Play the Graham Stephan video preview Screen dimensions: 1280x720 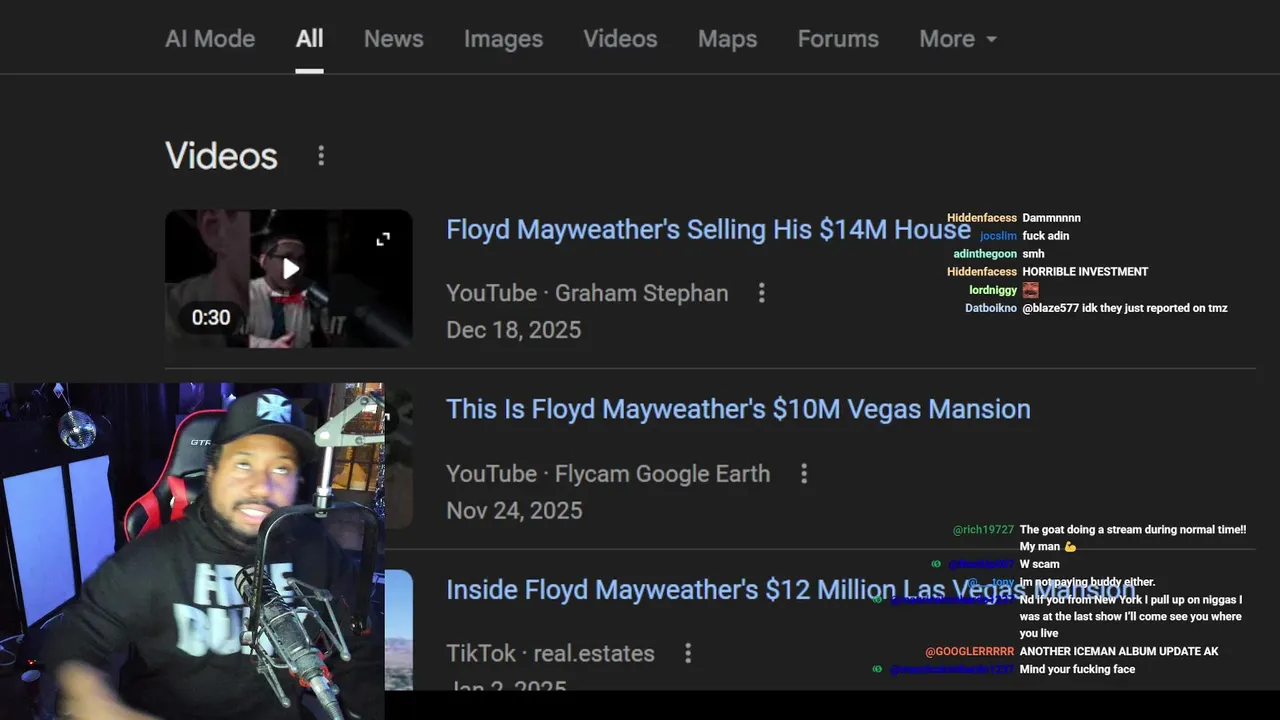coord(290,269)
